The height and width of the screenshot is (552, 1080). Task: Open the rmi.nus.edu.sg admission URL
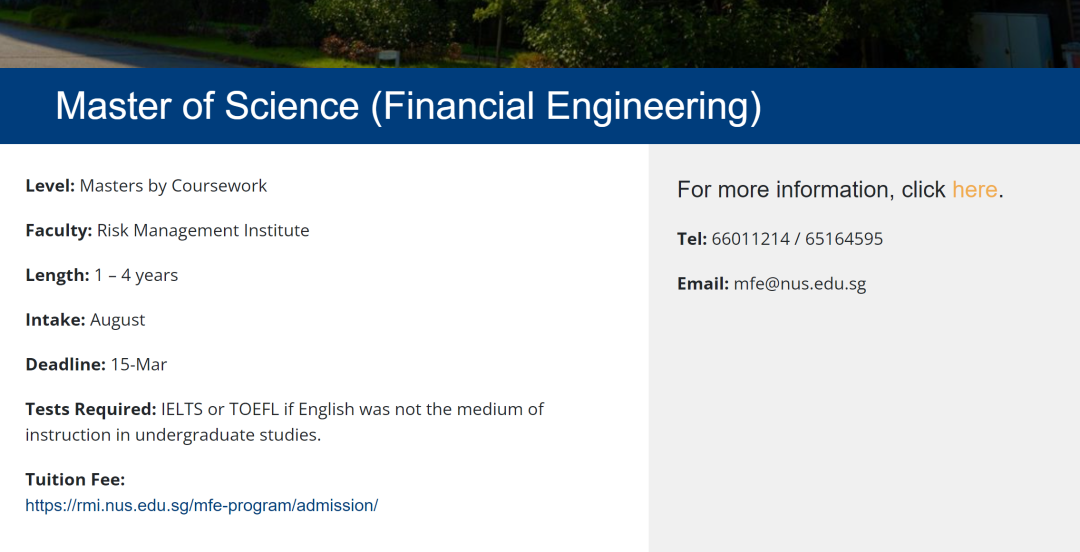tap(202, 505)
